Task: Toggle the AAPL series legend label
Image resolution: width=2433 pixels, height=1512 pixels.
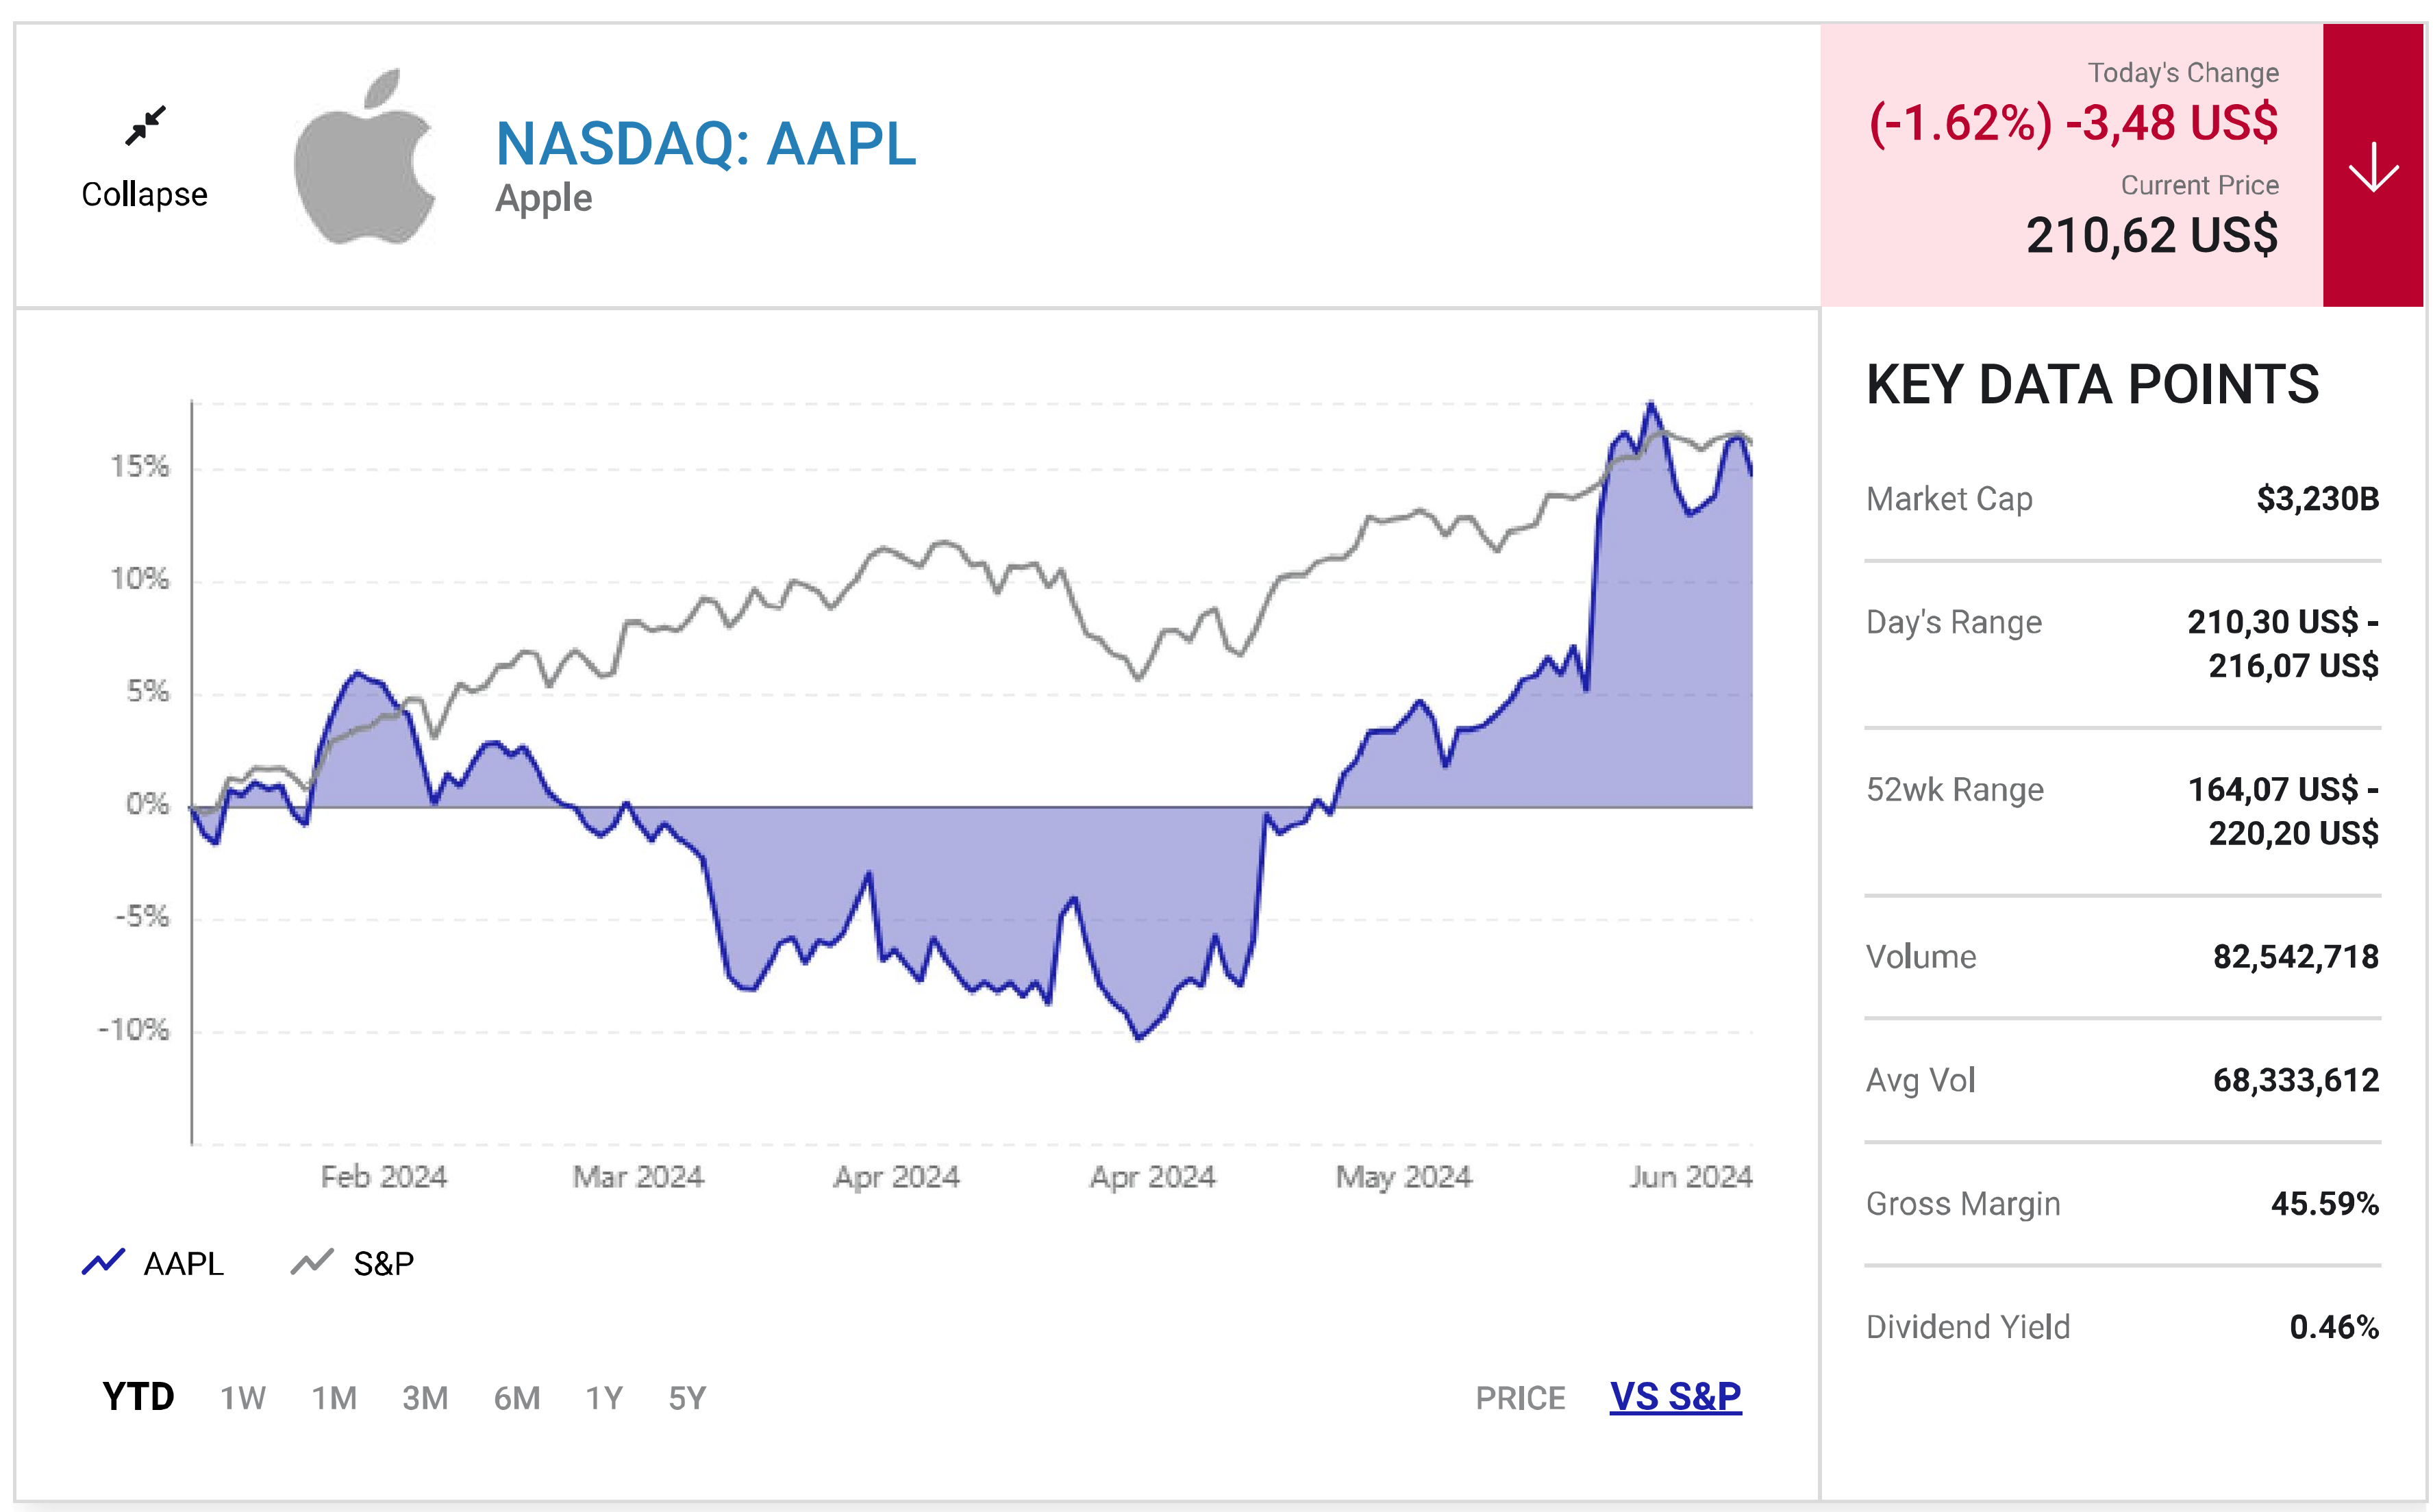Action: (184, 1264)
